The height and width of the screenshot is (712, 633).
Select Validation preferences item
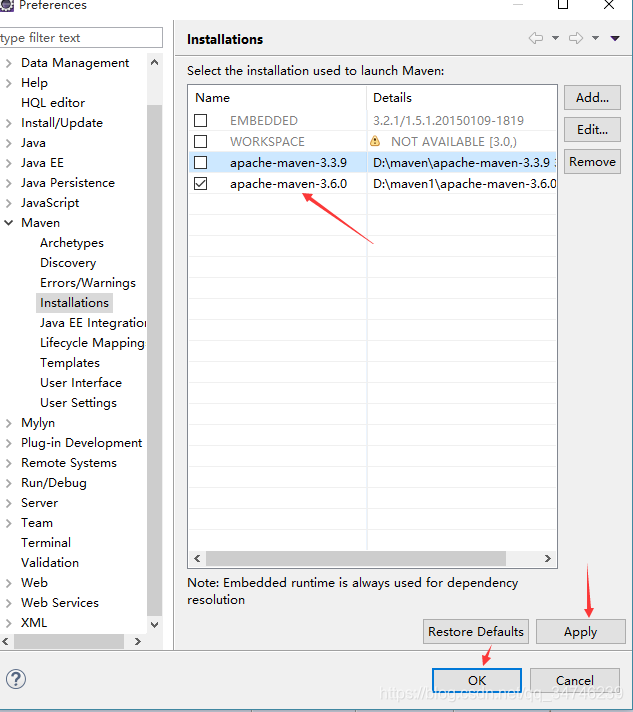pyautogui.click(x=50, y=563)
